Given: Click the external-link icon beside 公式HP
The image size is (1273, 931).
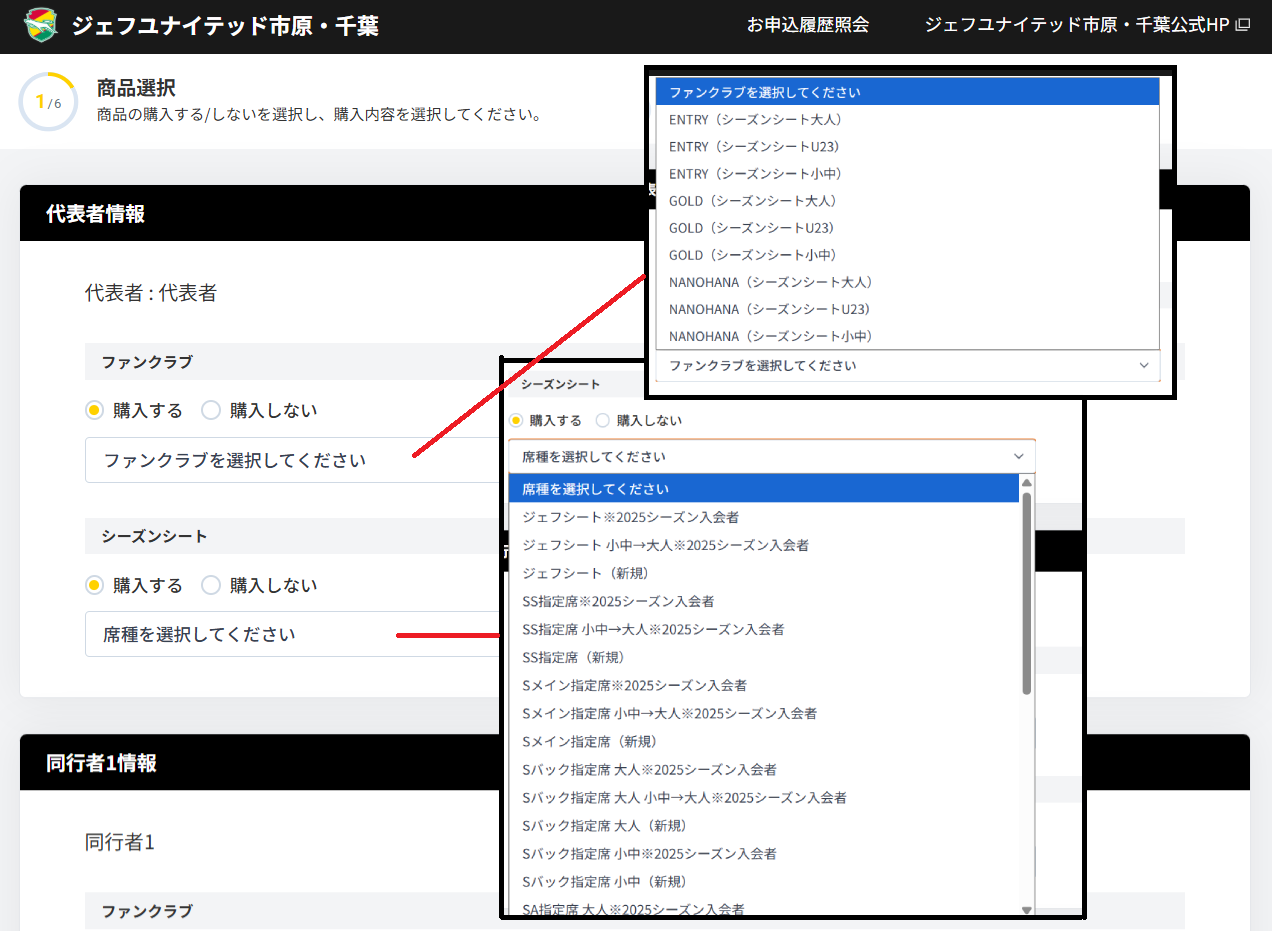Looking at the screenshot, I should coord(1243,25).
